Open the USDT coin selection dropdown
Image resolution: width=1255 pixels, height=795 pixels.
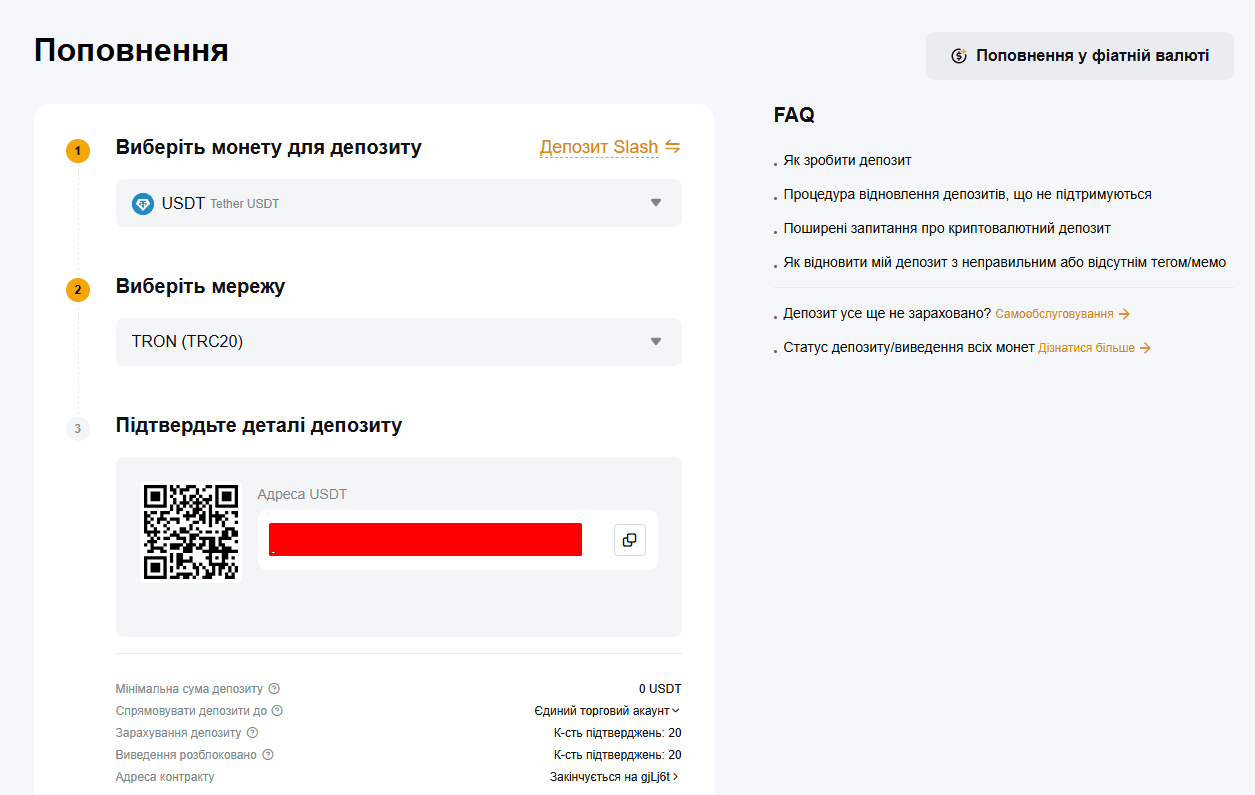pos(399,203)
